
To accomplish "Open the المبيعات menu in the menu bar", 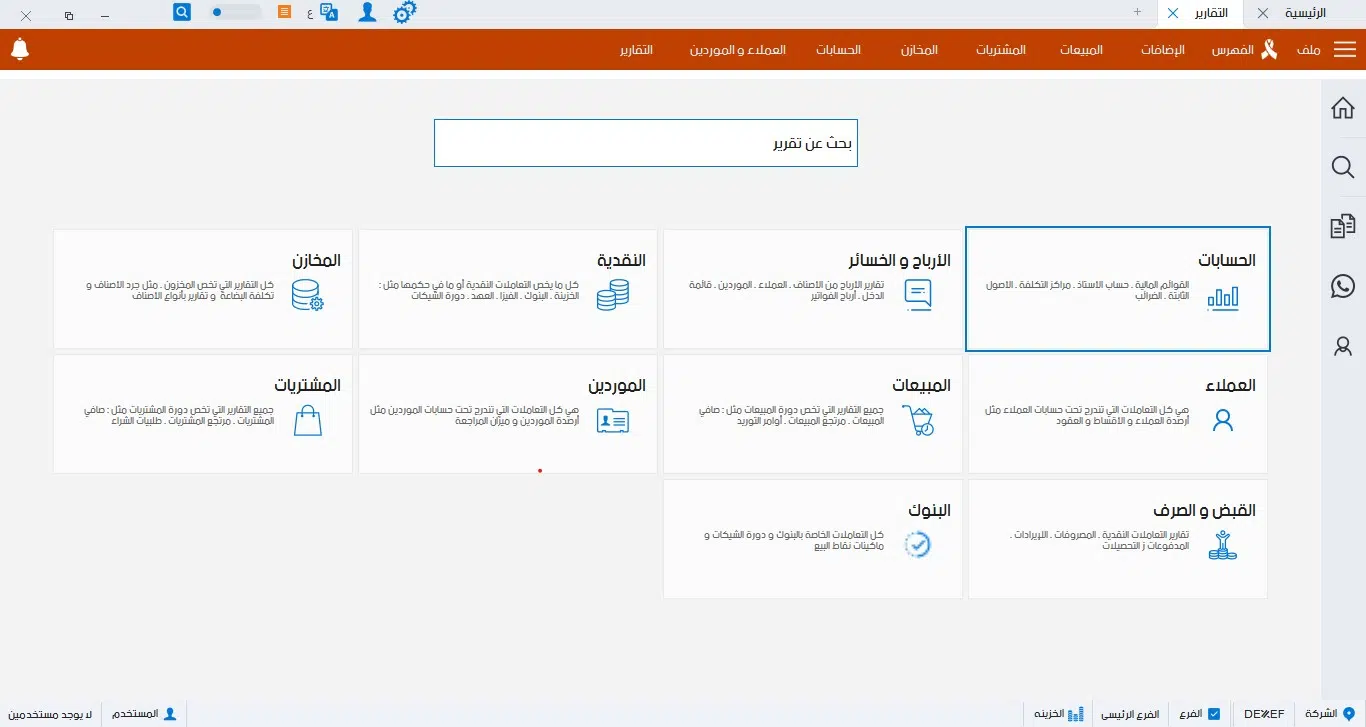I will pos(1081,49).
